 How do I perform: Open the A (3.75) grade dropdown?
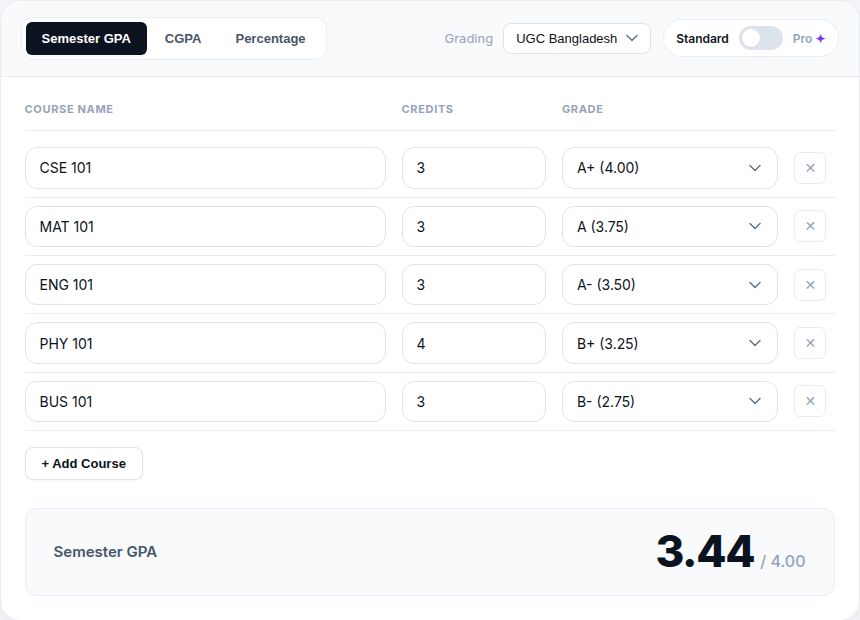tap(669, 227)
